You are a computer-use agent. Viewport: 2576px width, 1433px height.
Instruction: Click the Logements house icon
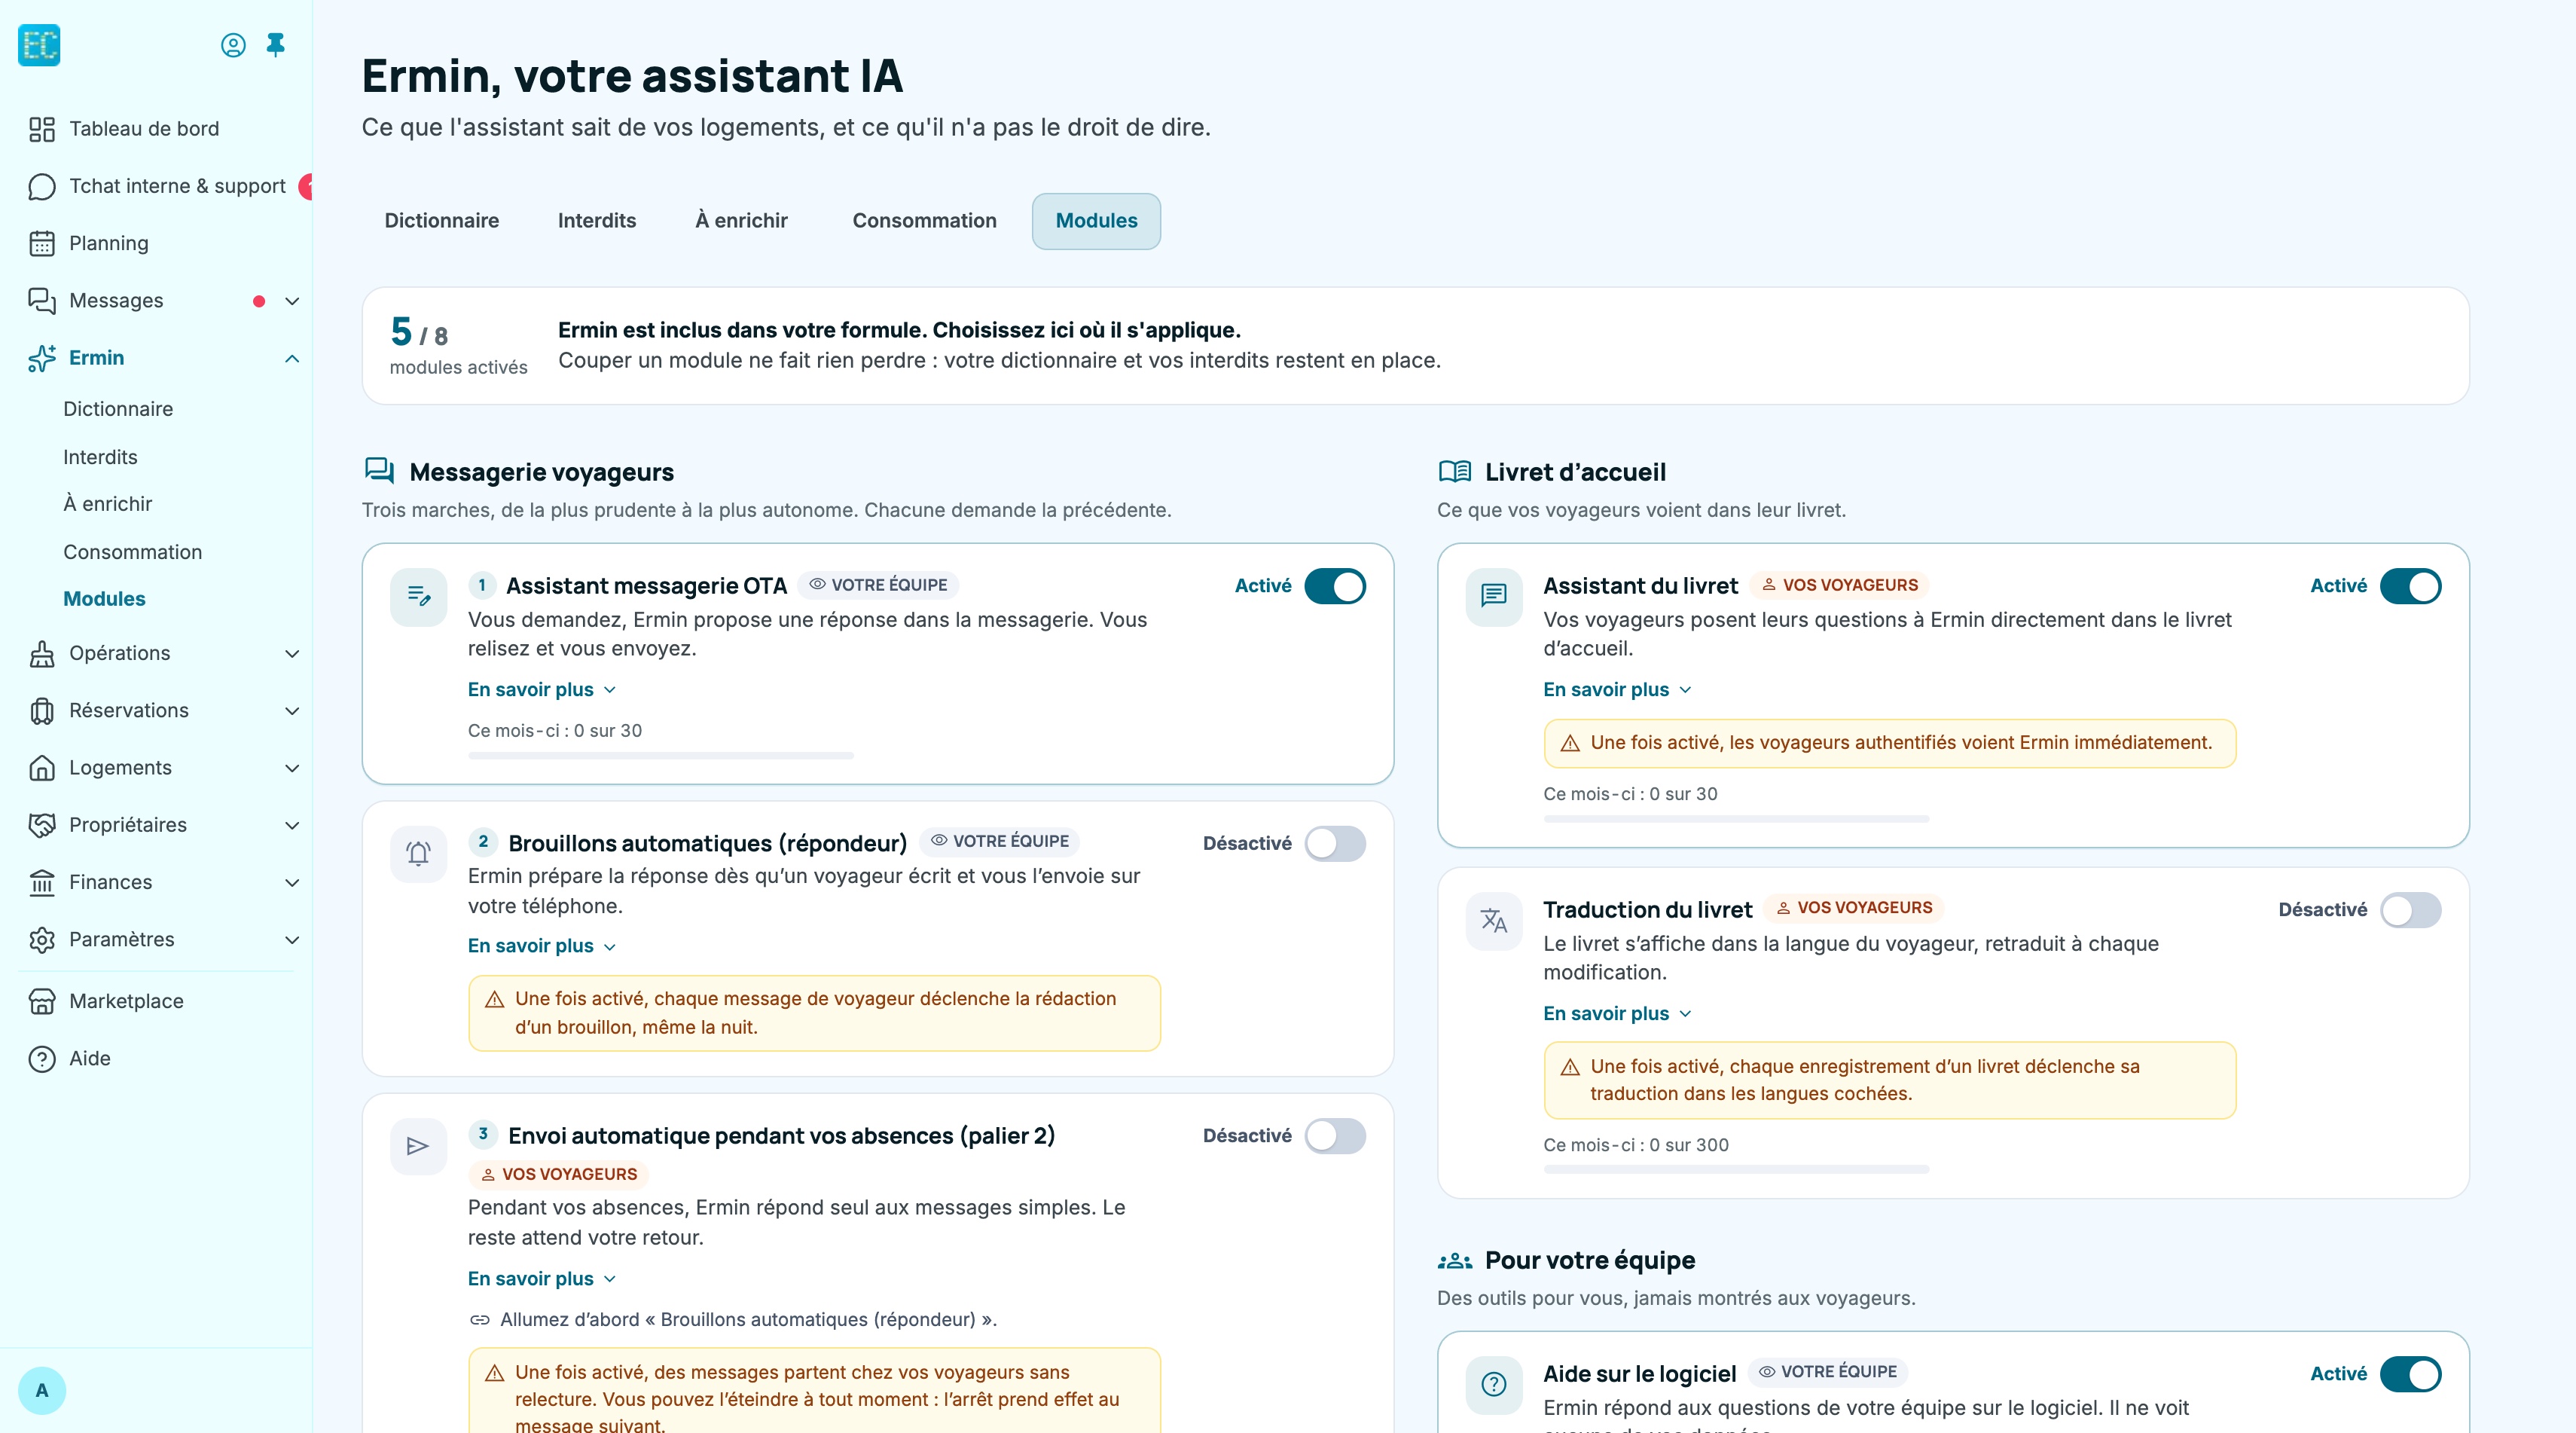42,768
